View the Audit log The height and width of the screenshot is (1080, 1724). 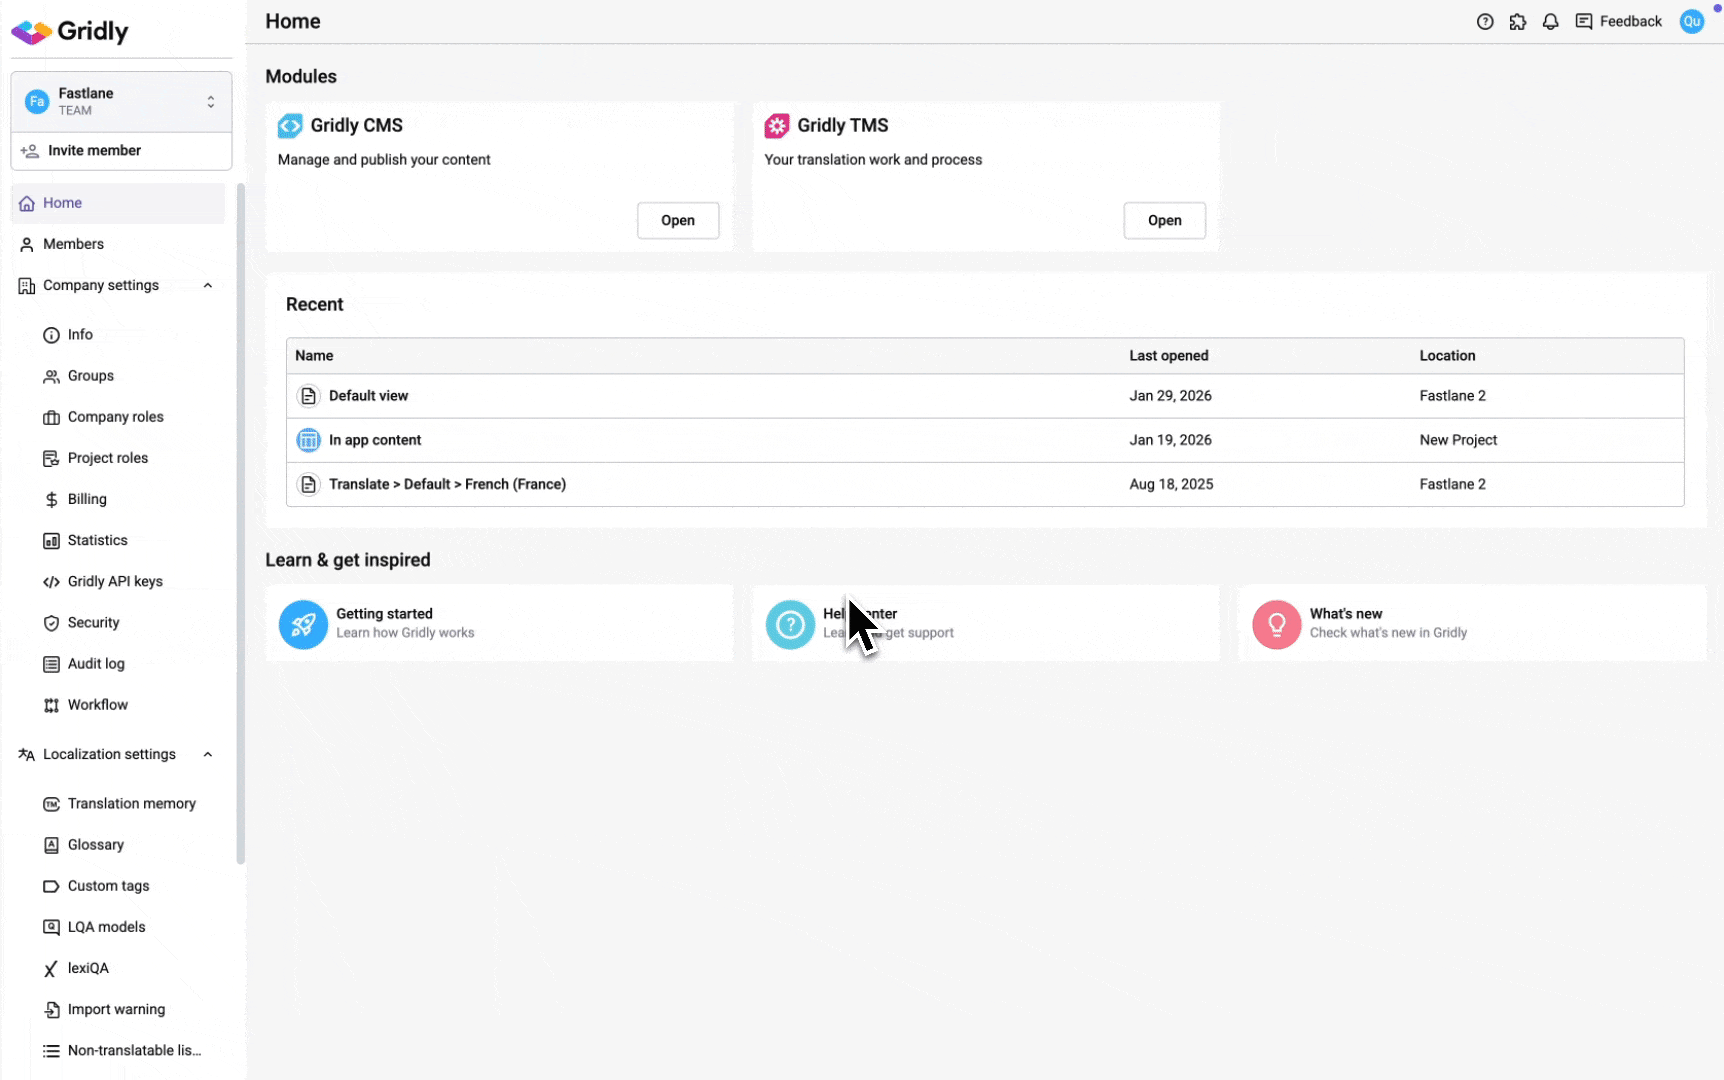95,663
